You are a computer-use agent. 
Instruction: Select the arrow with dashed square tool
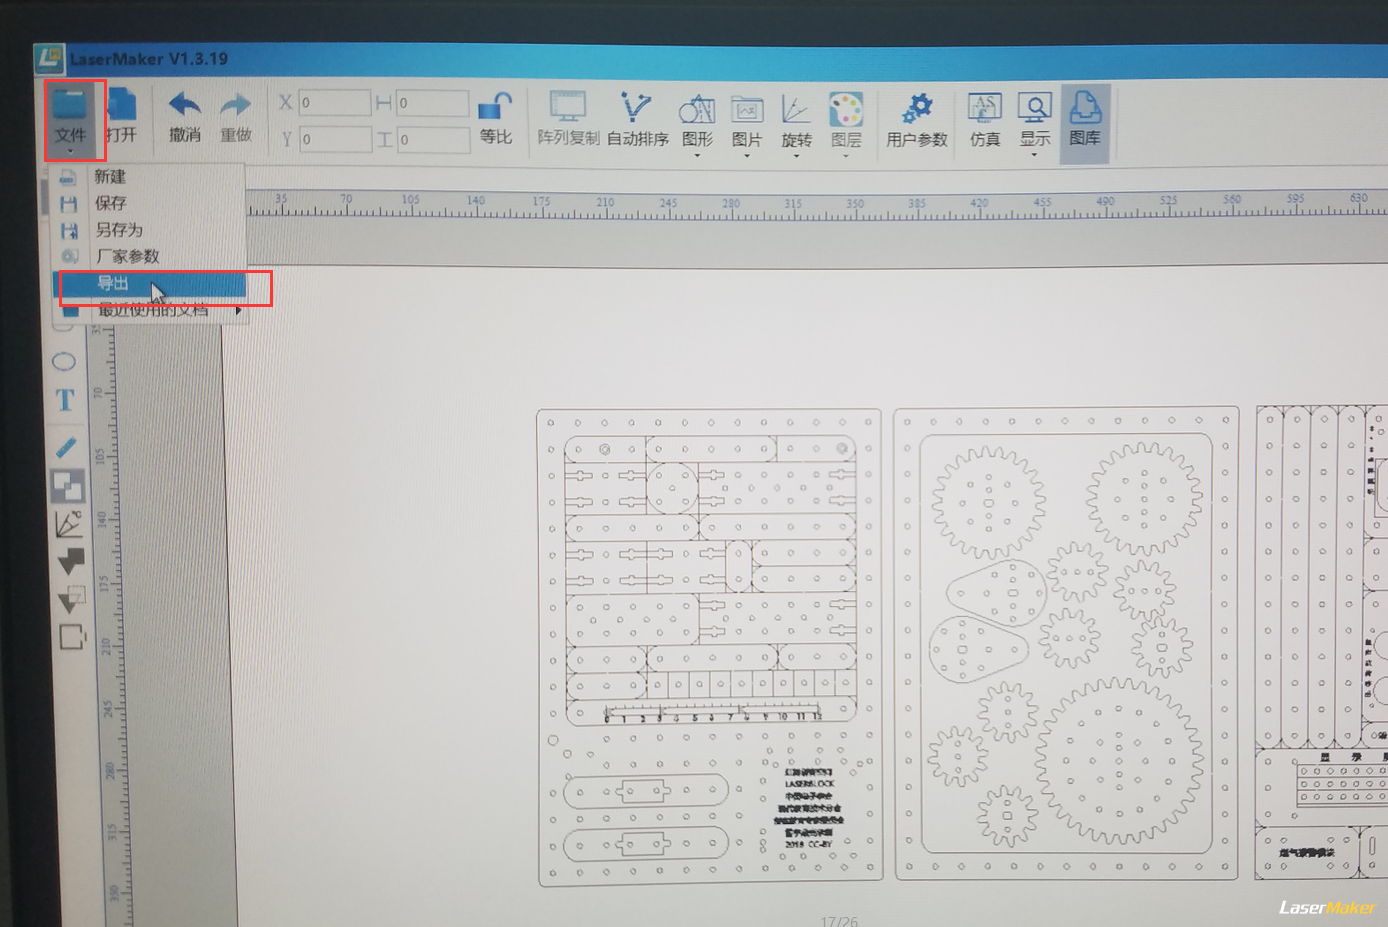[x=71, y=599]
